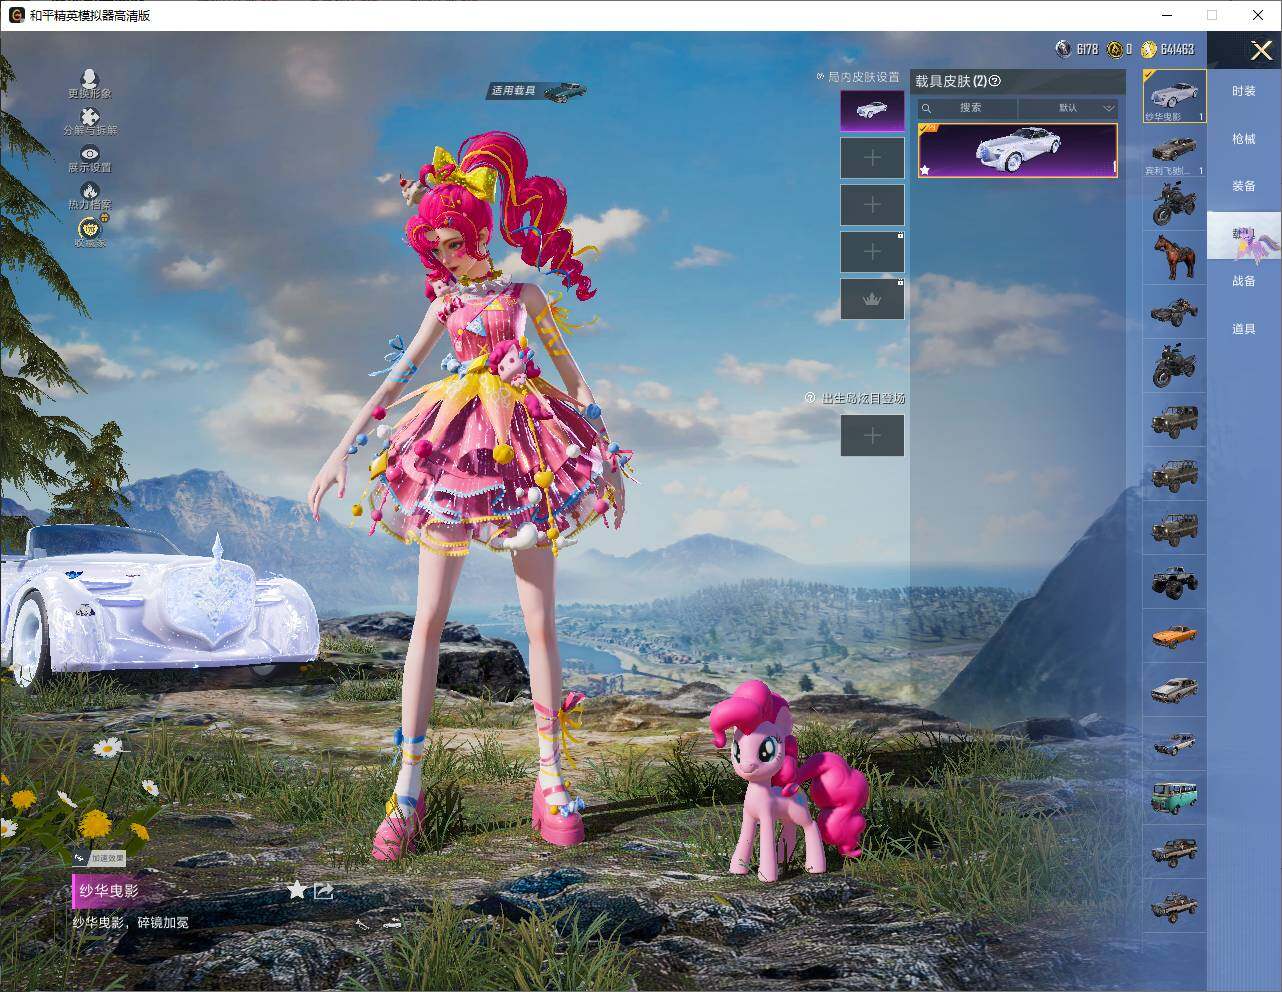This screenshot has width=1282, height=992.
Task: Click the dark gold-rimmed currency icon
Action: [1115, 48]
